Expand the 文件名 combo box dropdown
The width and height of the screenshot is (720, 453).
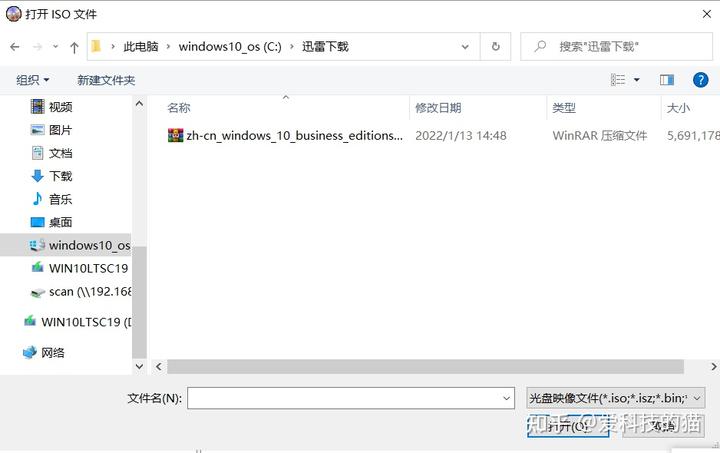pos(506,398)
